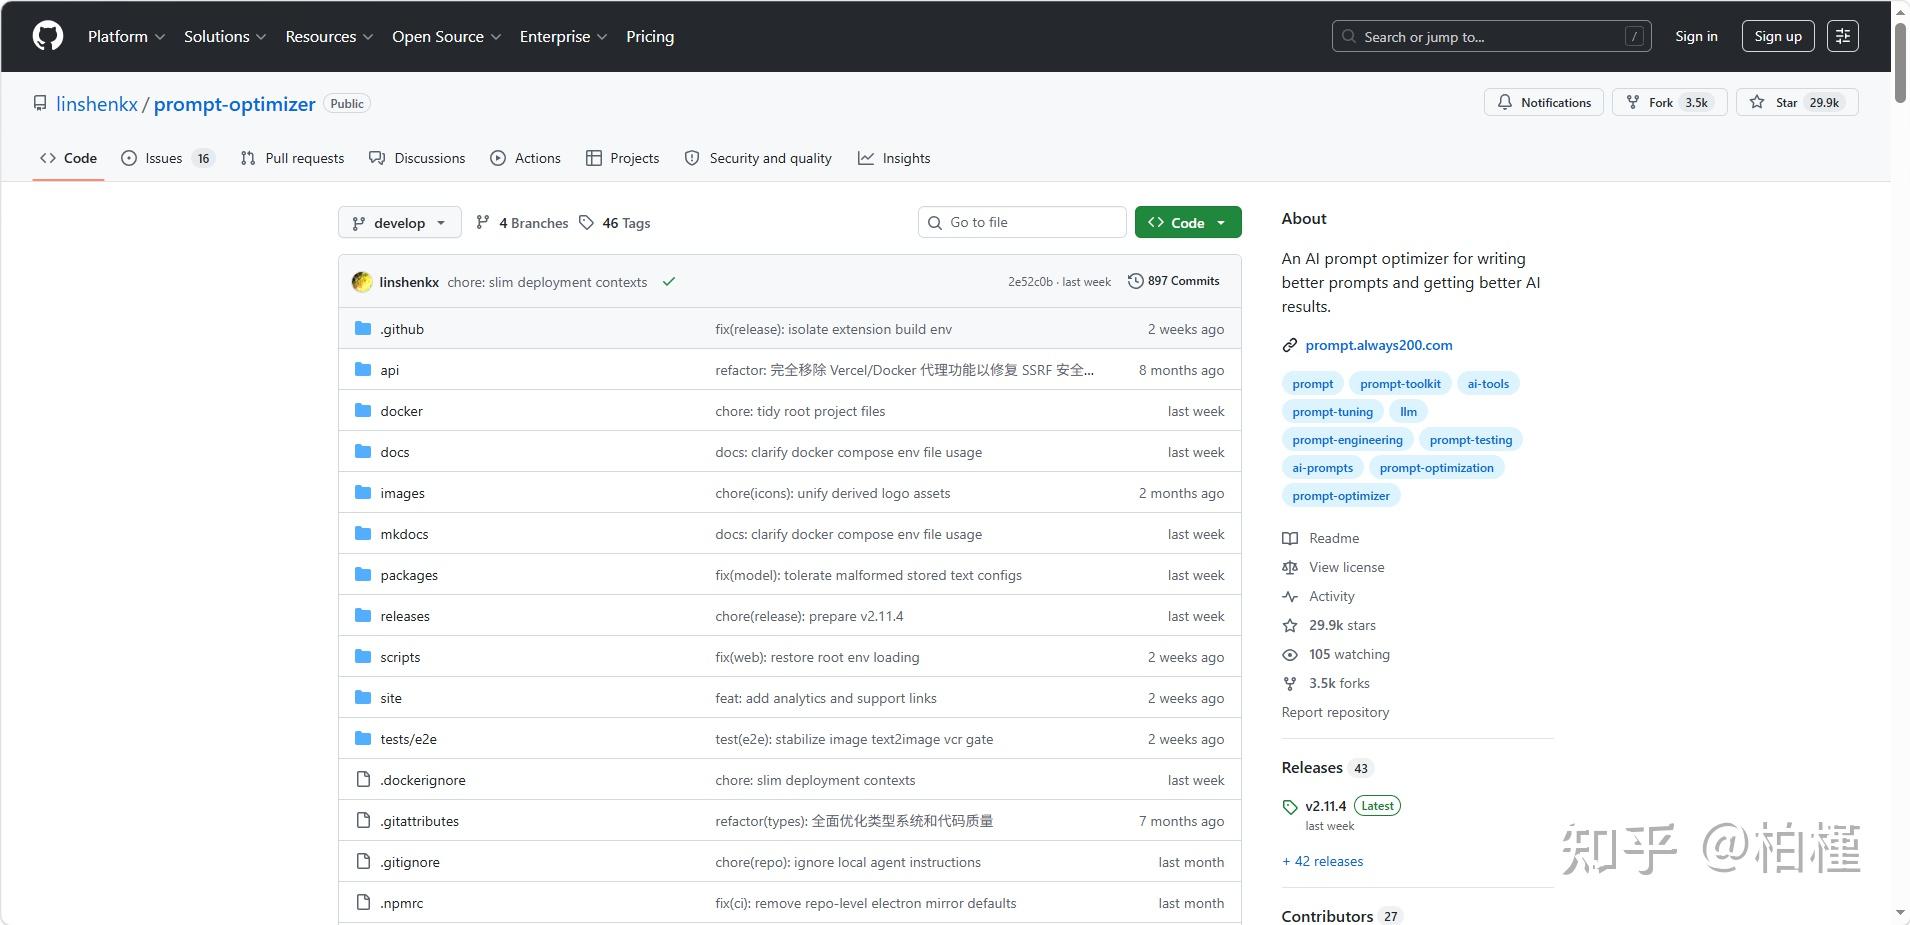Click the page vertical scrollbar thumb
The height and width of the screenshot is (925, 1910).
(1900, 63)
